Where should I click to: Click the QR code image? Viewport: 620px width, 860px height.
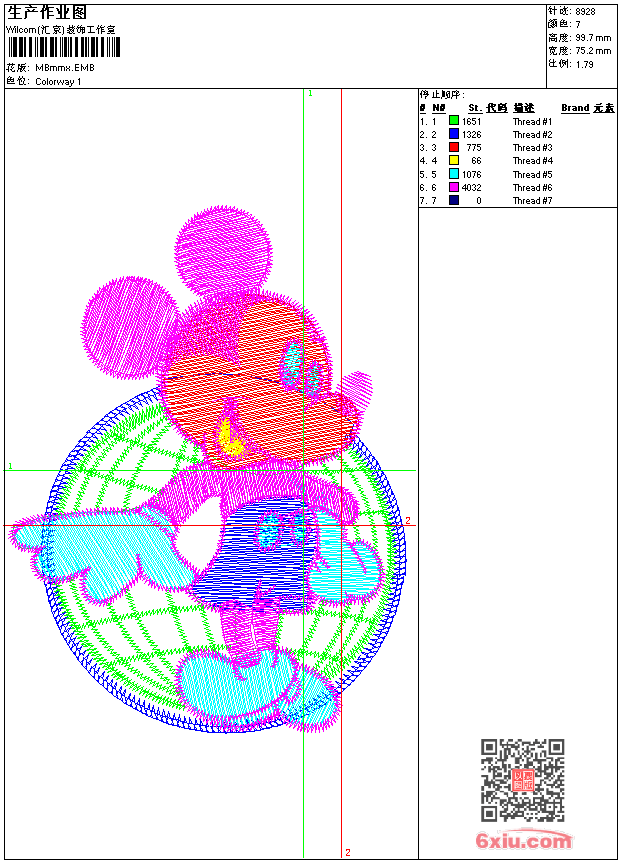pos(522,780)
